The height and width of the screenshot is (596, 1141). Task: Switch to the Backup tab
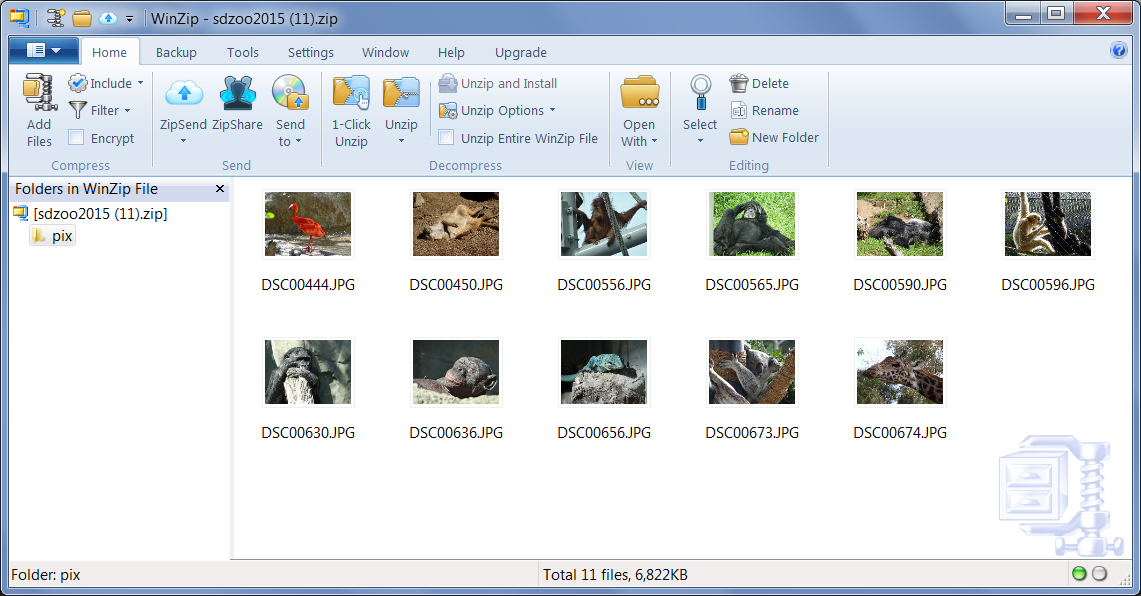coord(176,52)
